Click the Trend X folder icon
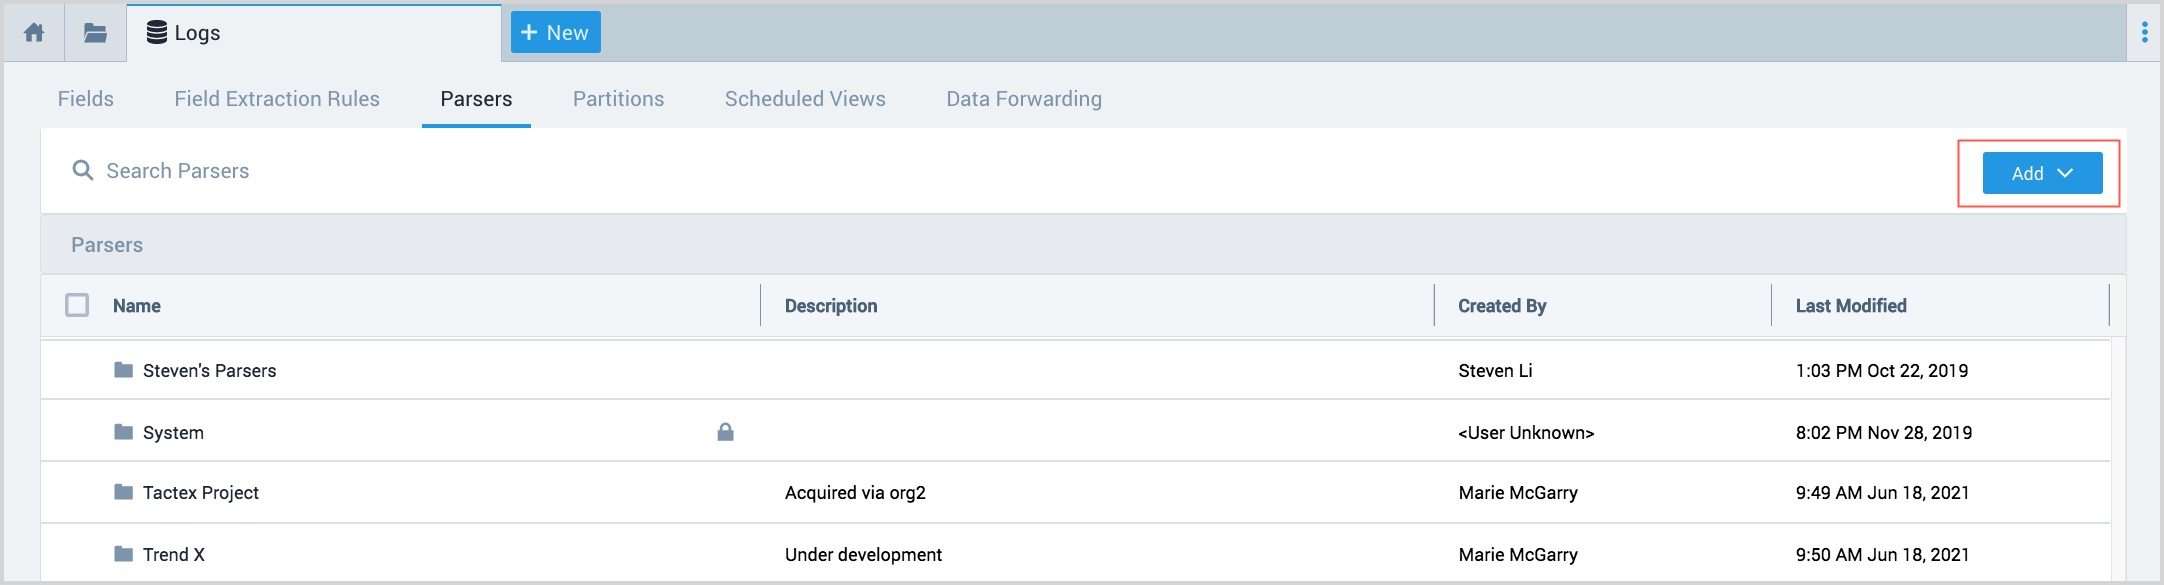This screenshot has height=585, width=2164. [x=124, y=554]
